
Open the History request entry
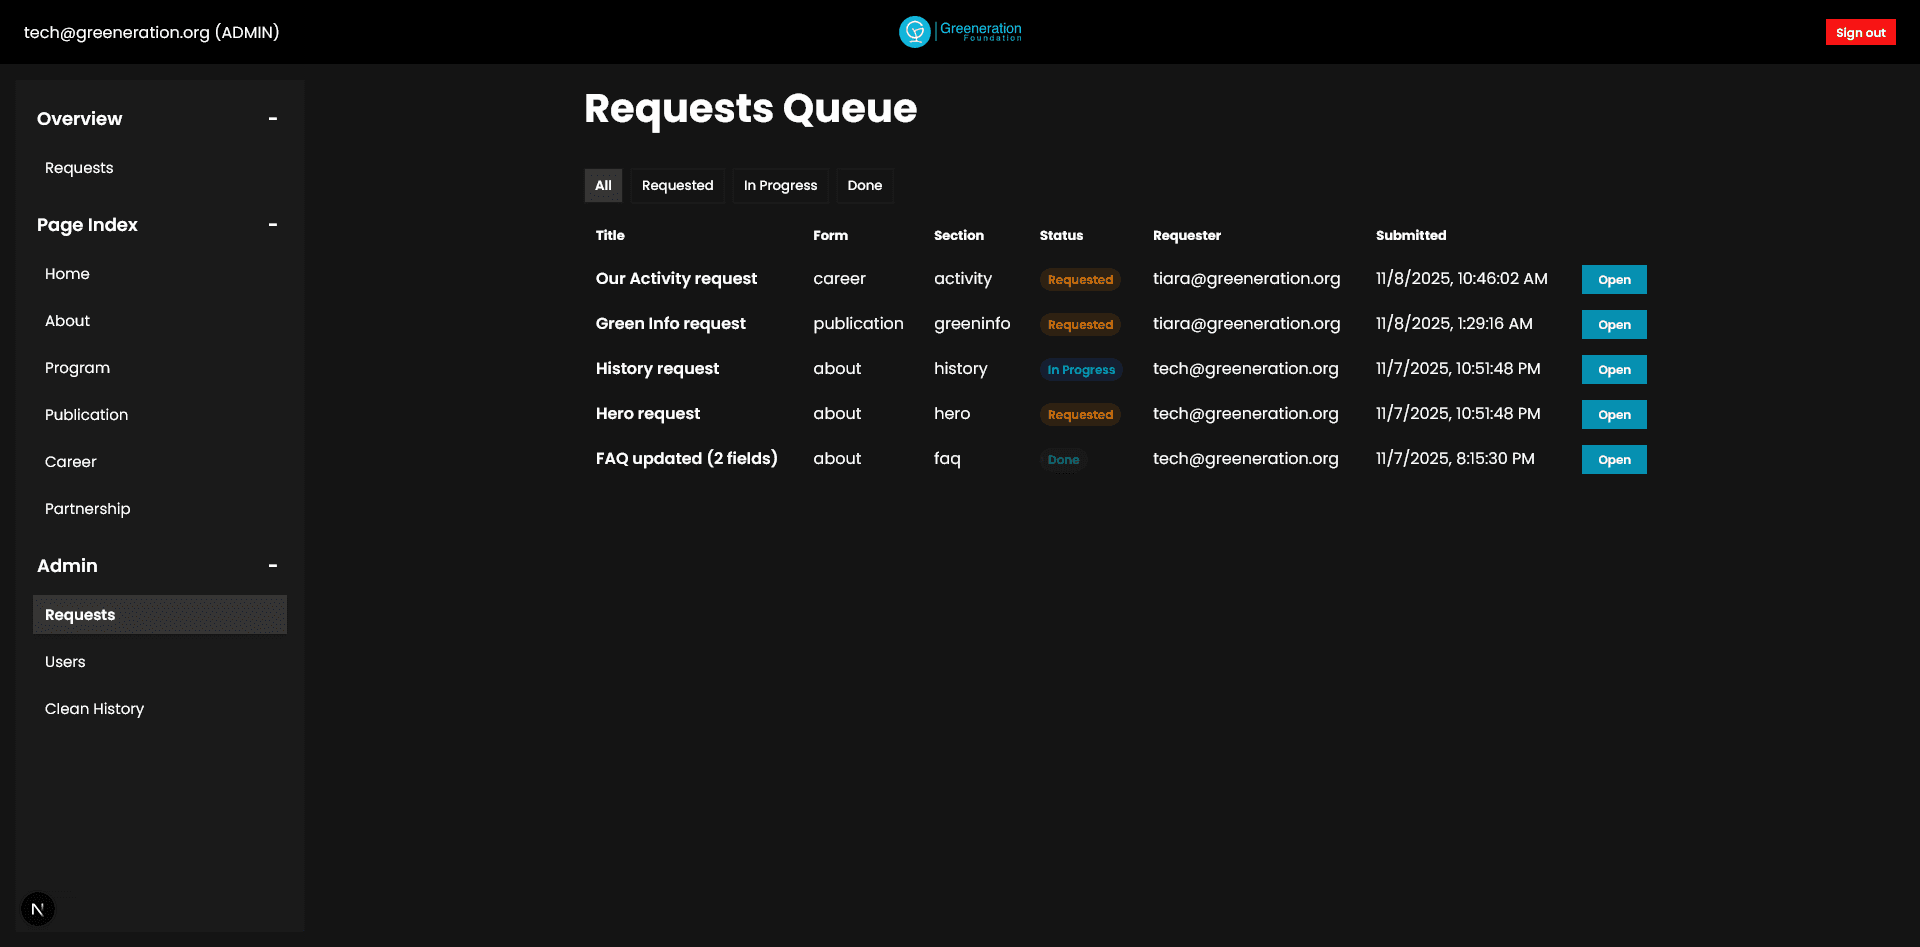point(1613,369)
